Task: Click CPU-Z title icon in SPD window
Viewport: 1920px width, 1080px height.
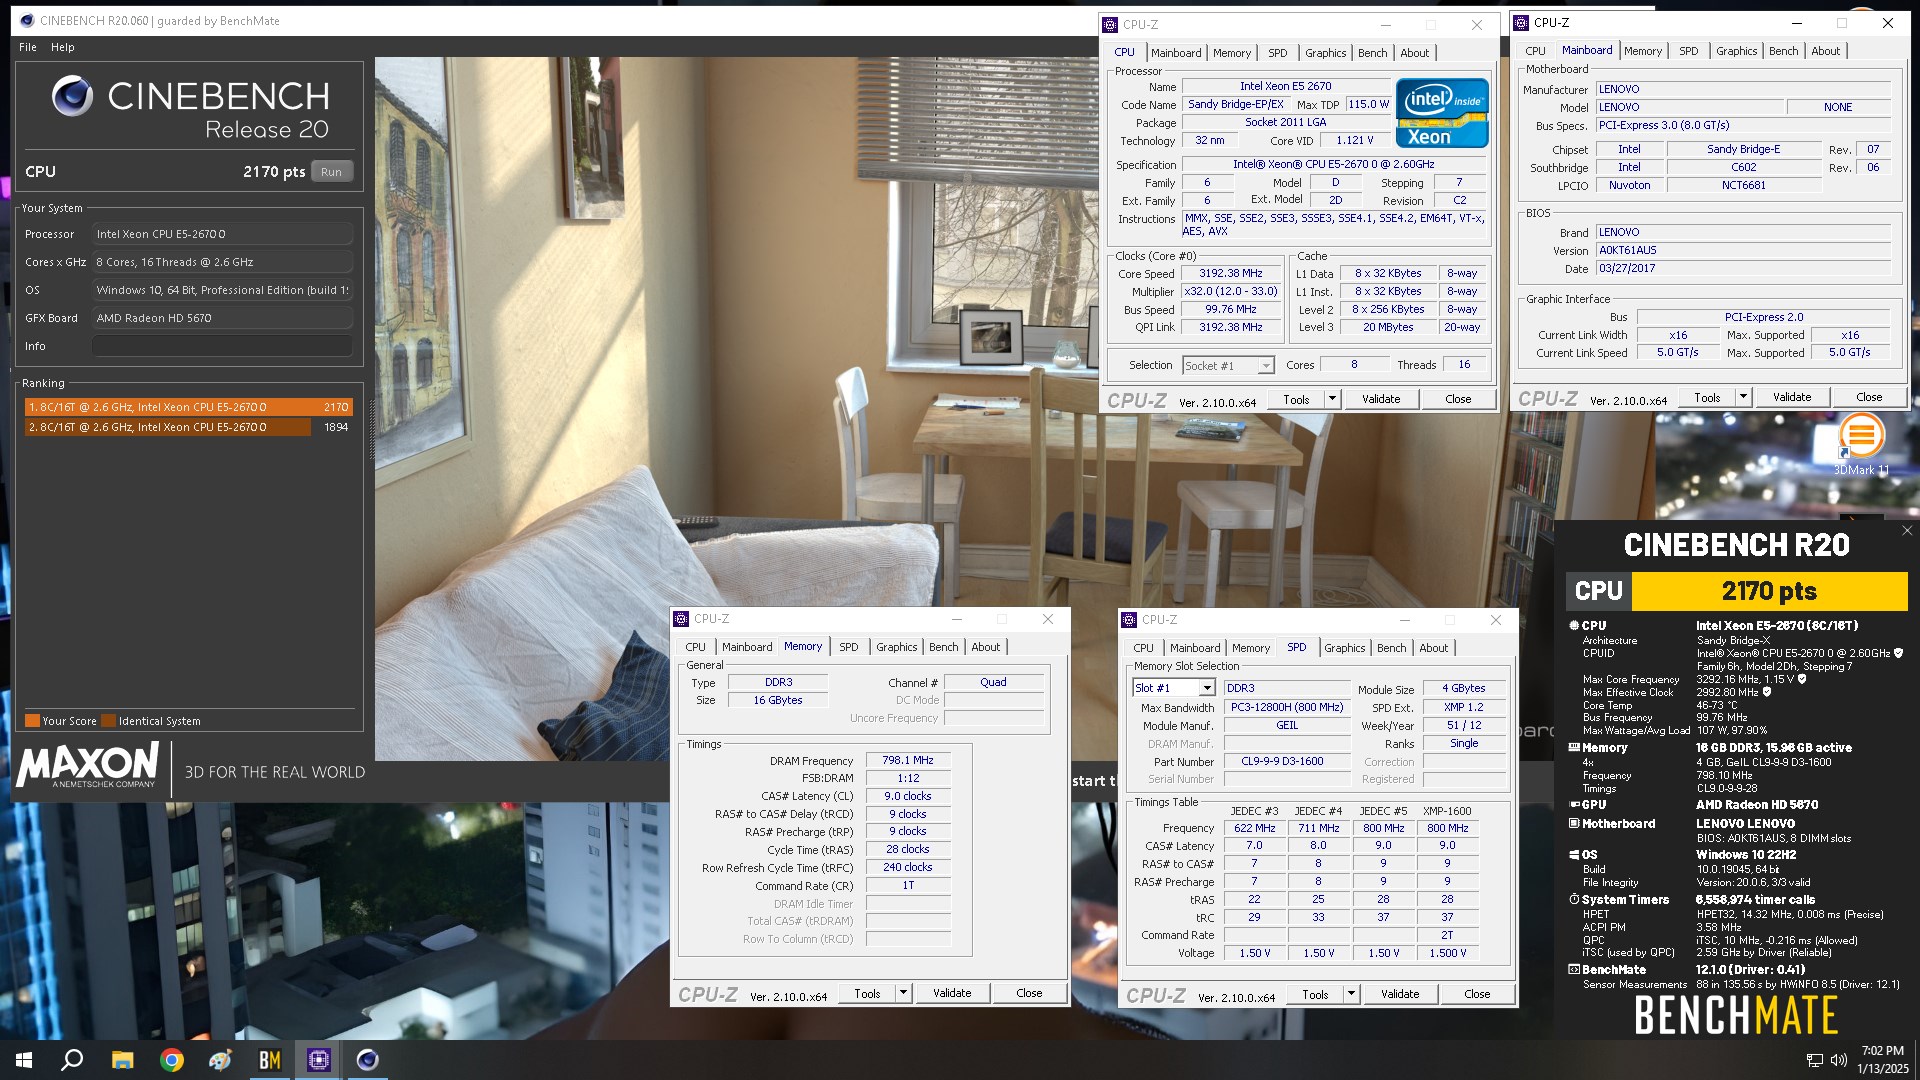Action: [x=1129, y=620]
